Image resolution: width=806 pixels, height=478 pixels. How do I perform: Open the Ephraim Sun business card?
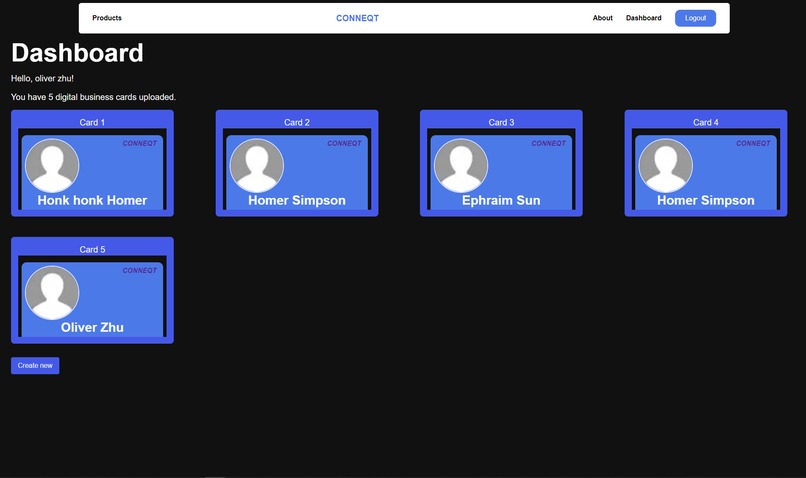click(x=501, y=163)
